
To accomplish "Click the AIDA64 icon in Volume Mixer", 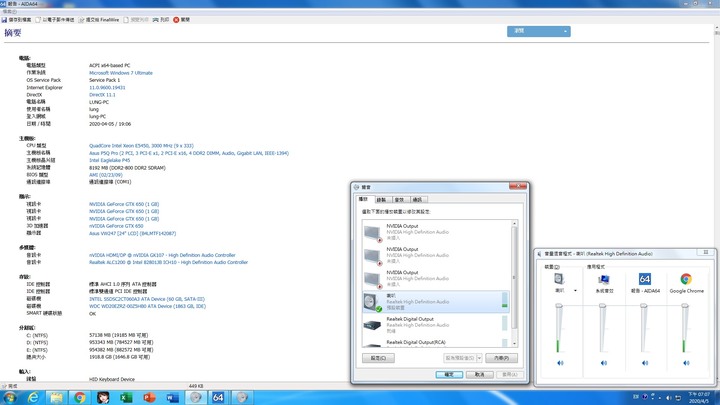I will click(x=645, y=279).
